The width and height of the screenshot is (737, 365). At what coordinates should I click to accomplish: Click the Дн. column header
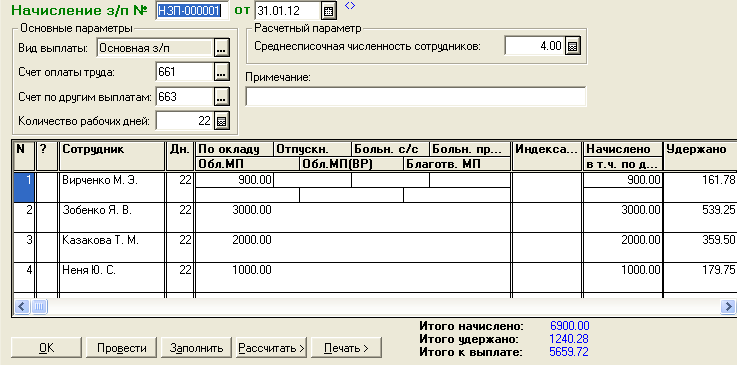coord(180,155)
